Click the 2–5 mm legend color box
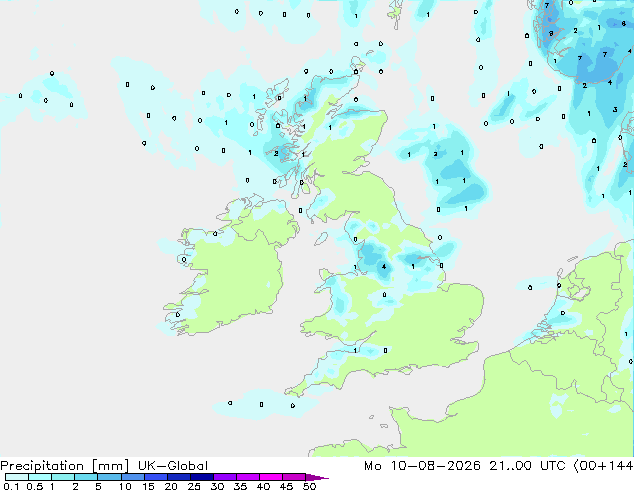This screenshot has height=490, width=634. pos(86,477)
